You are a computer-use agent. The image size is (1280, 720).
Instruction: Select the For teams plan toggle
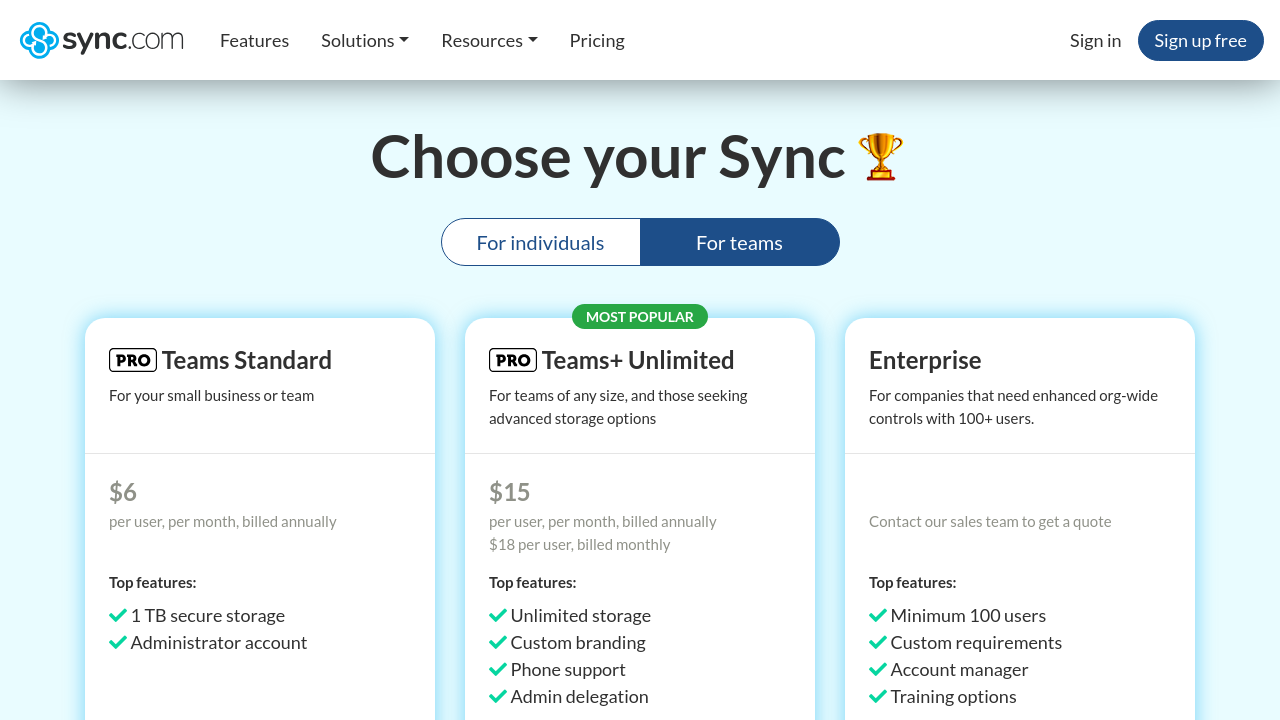click(x=739, y=243)
